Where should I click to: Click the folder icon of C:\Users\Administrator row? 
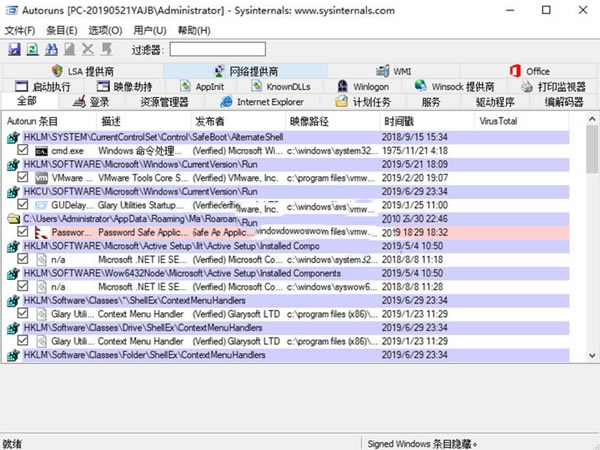pos(14,219)
